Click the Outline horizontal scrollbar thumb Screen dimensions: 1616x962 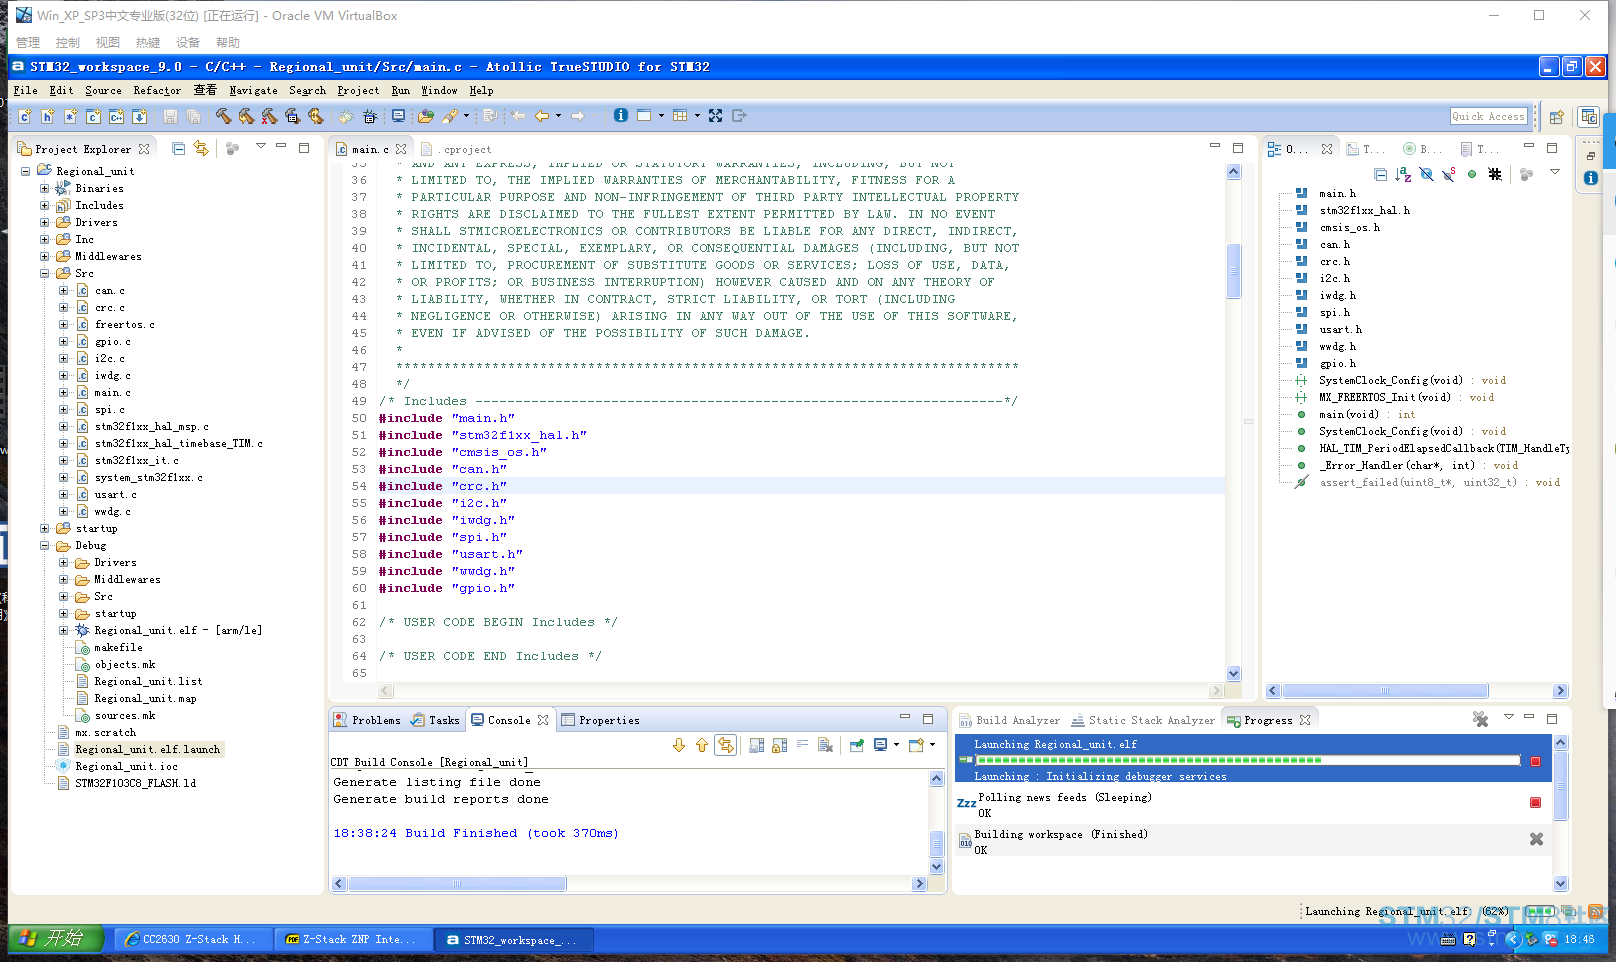point(1386,691)
